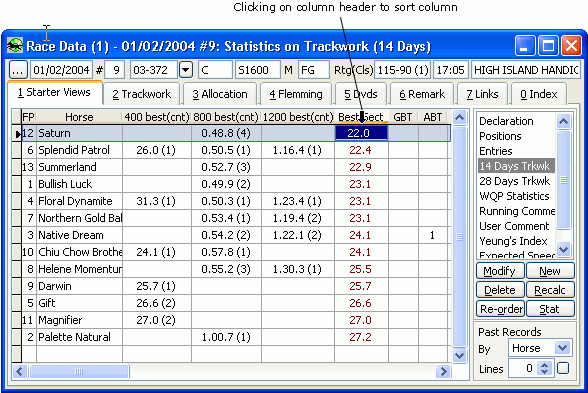Click the Recalc button
The image size is (588, 393).
pyautogui.click(x=550, y=290)
